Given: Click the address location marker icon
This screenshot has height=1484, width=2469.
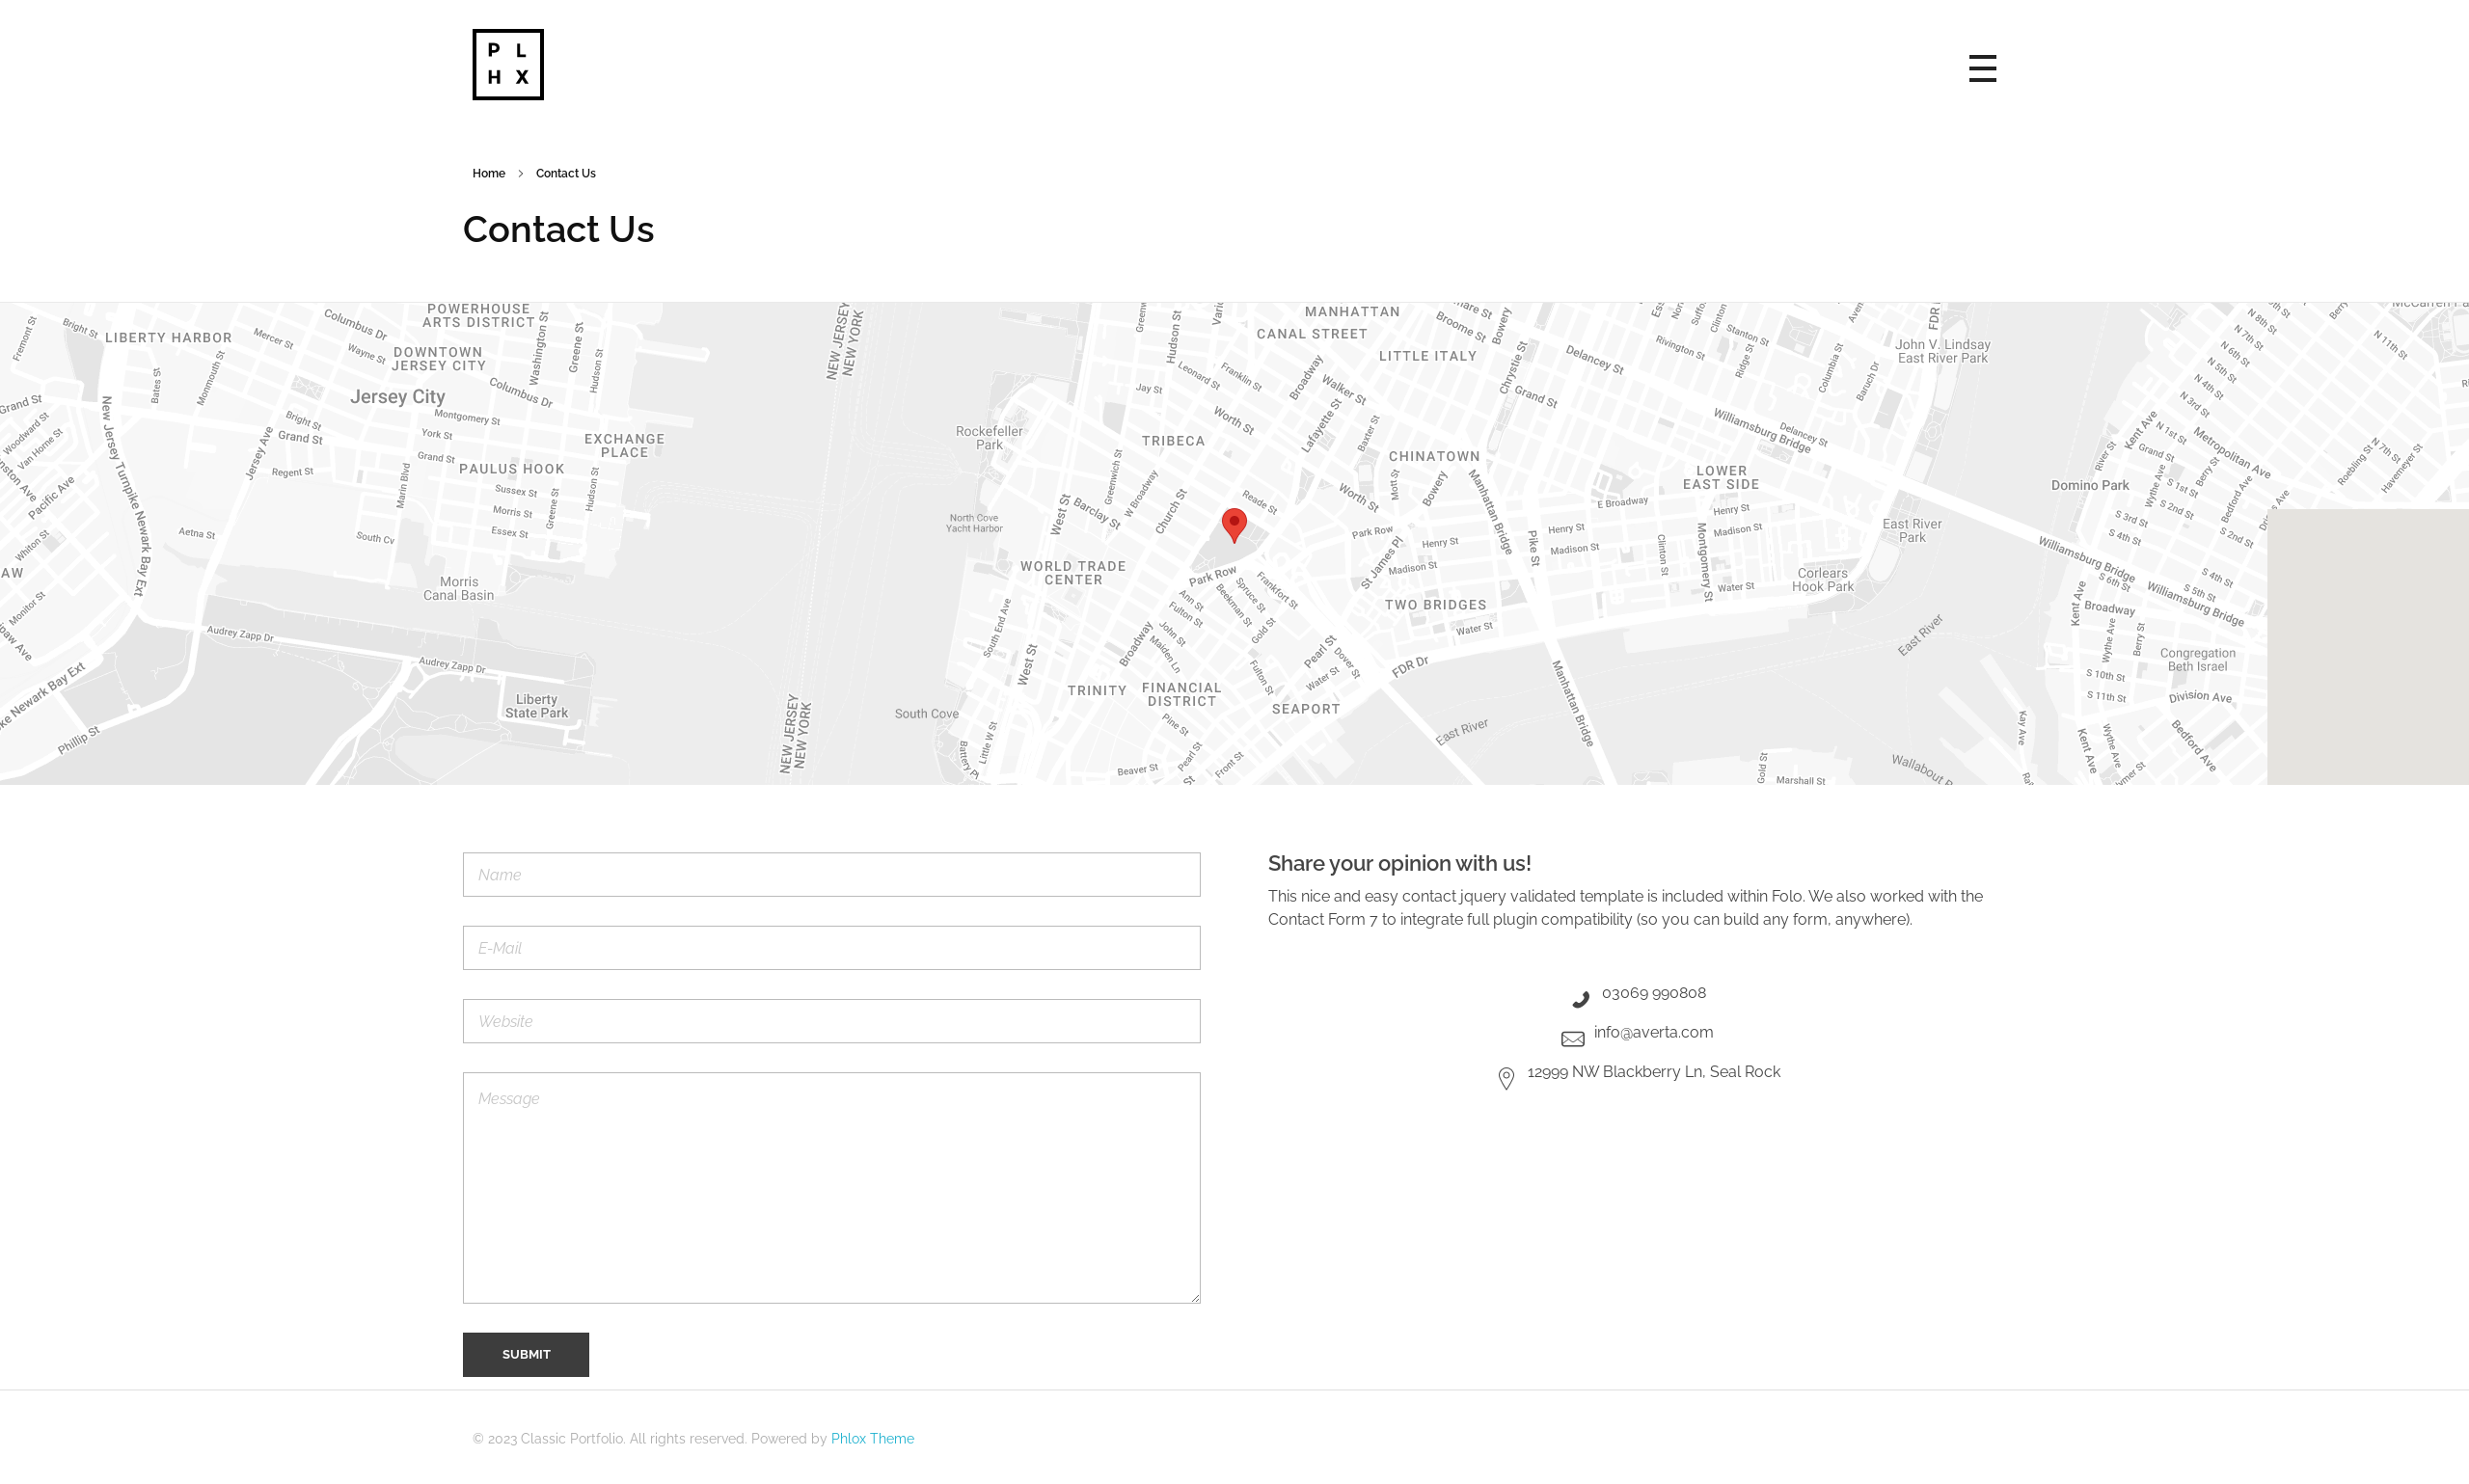Looking at the screenshot, I should click(x=1506, y=1078).
